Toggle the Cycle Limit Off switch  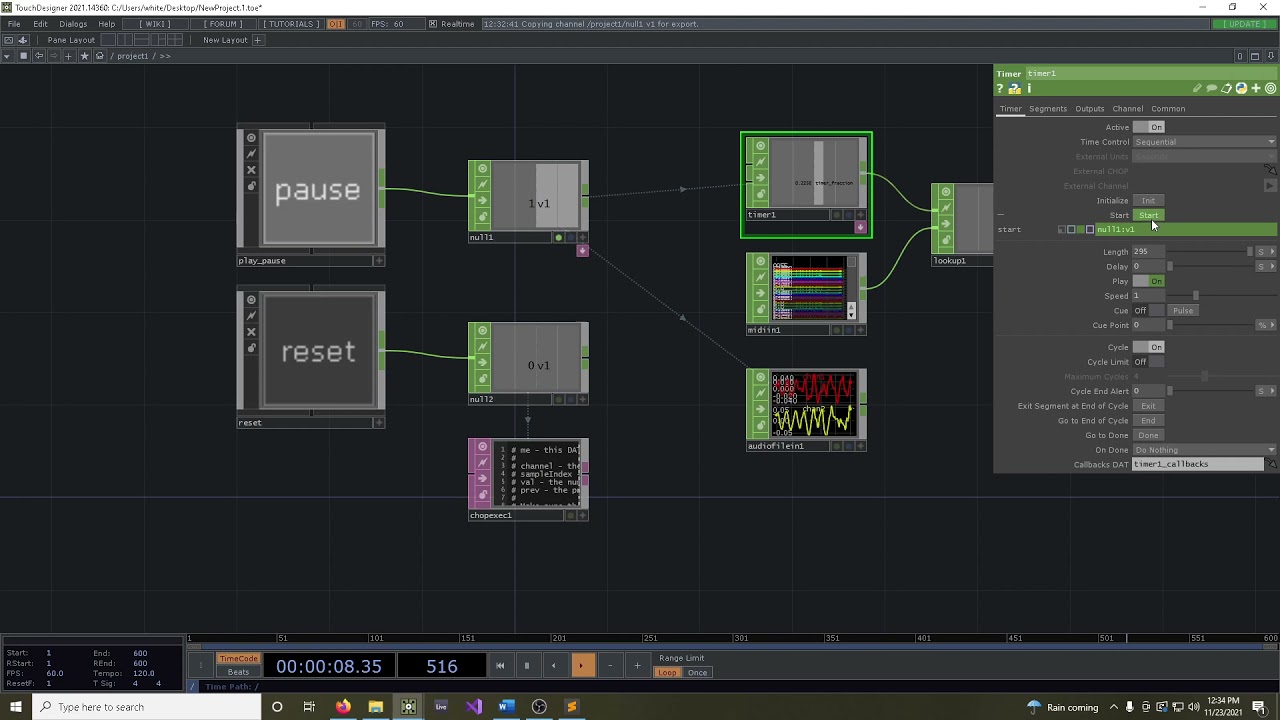click(1149, 362)
